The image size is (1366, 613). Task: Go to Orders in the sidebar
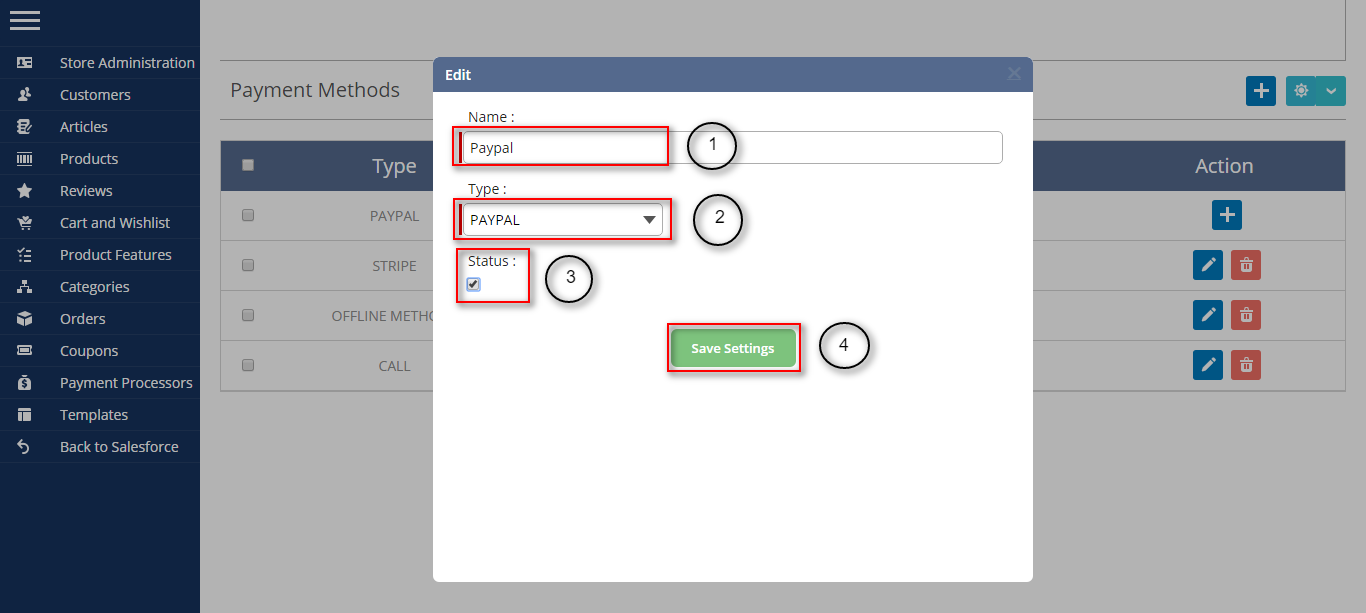click(x=83, y=319)
